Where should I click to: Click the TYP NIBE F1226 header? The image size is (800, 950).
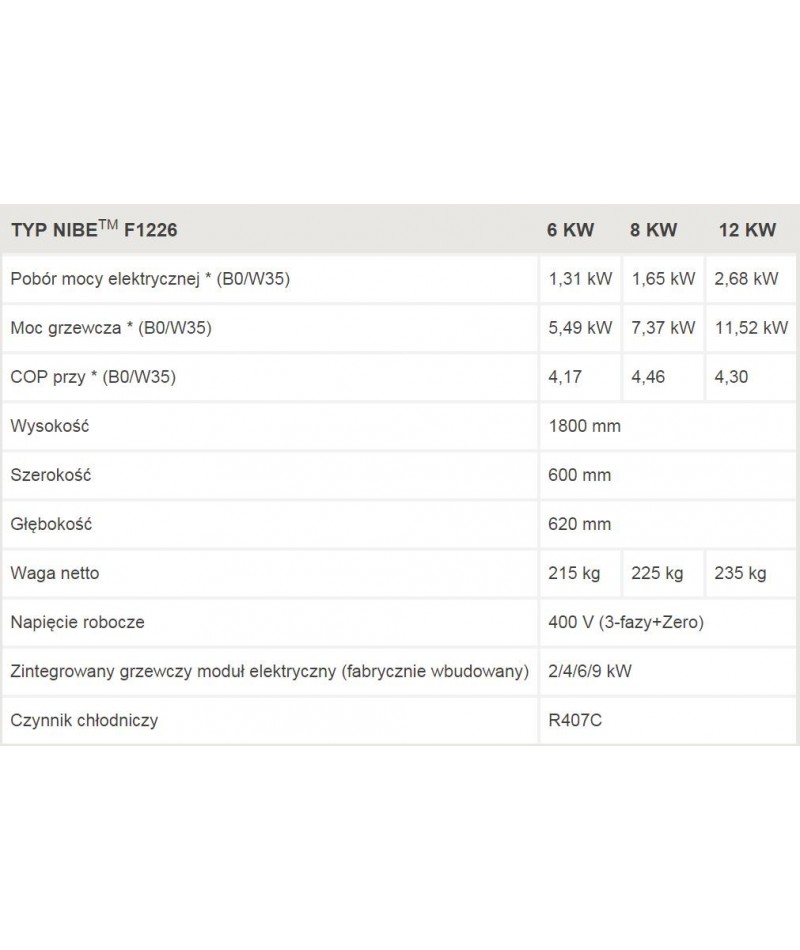[95, 230]
